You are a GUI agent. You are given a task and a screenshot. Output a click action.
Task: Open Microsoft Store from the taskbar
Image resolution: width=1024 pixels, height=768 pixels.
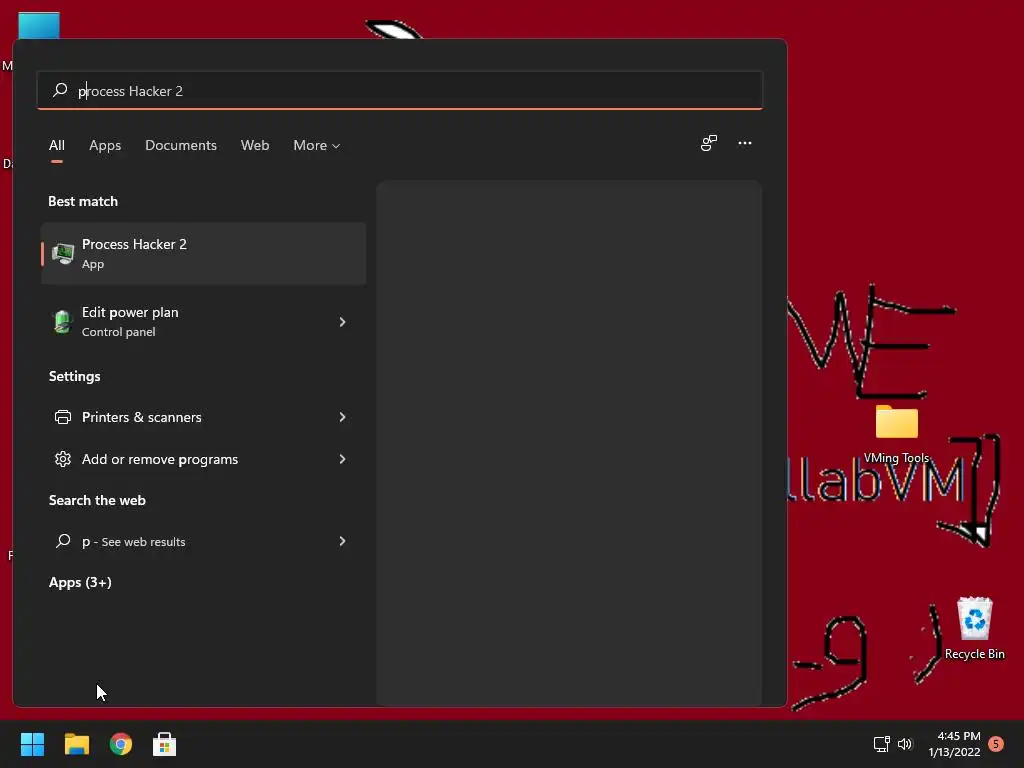164,744
